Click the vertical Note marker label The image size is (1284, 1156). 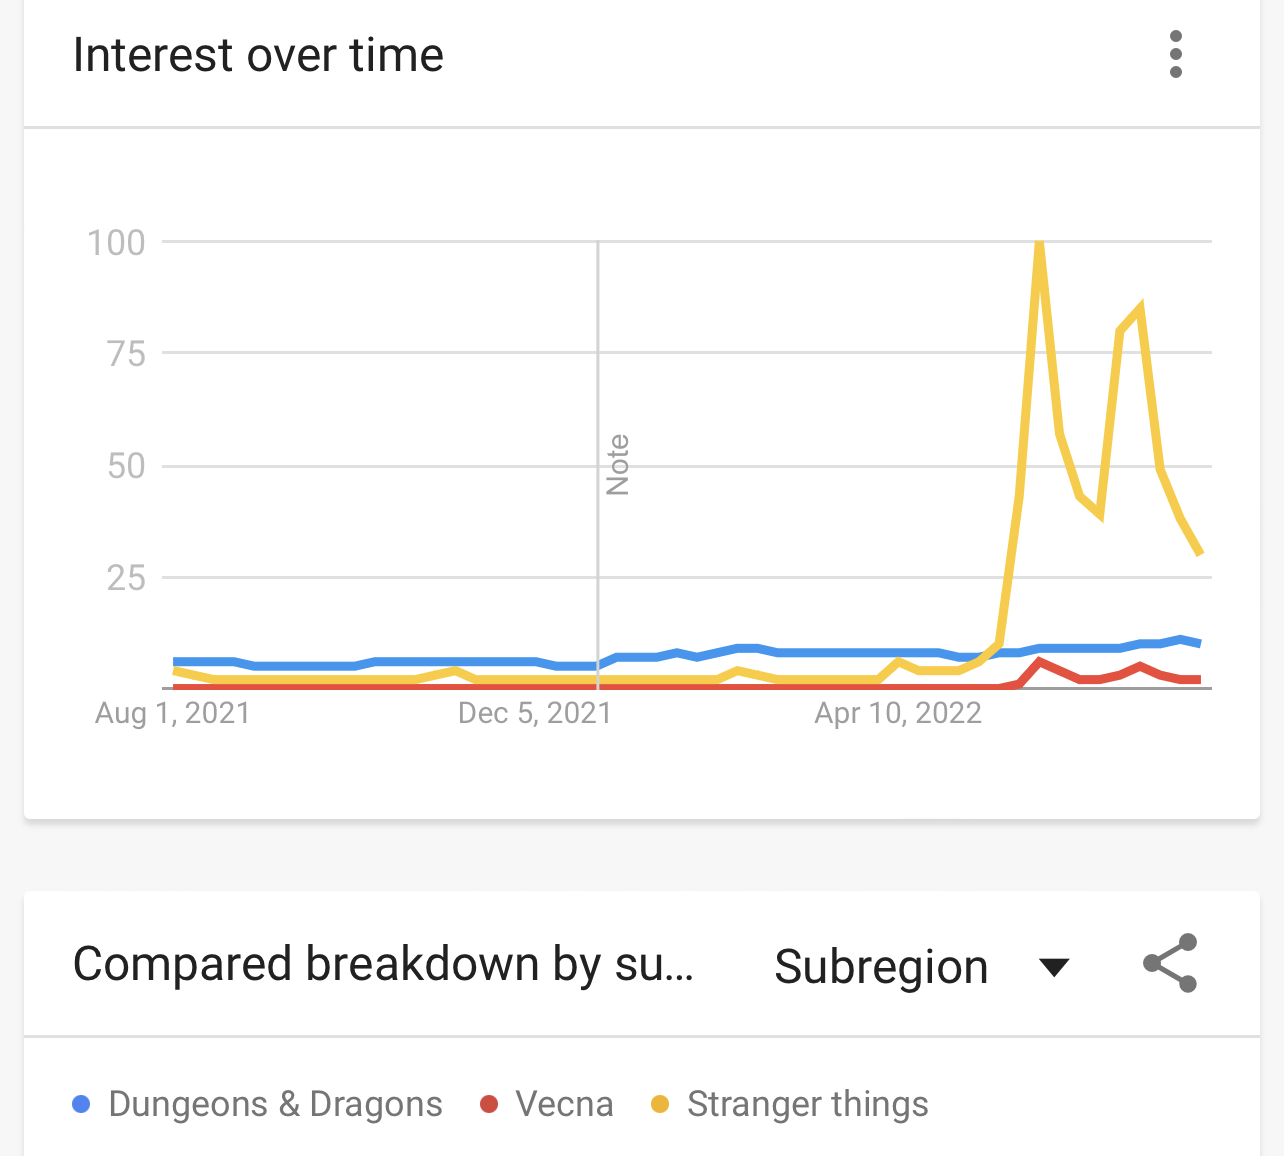click(618, 465)
